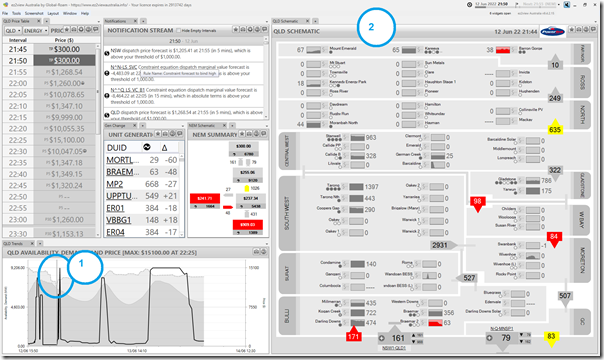
Task: Click the favourite star icon in QLD Schematic header
Action: pyautogui.click(x=572, y=29)
